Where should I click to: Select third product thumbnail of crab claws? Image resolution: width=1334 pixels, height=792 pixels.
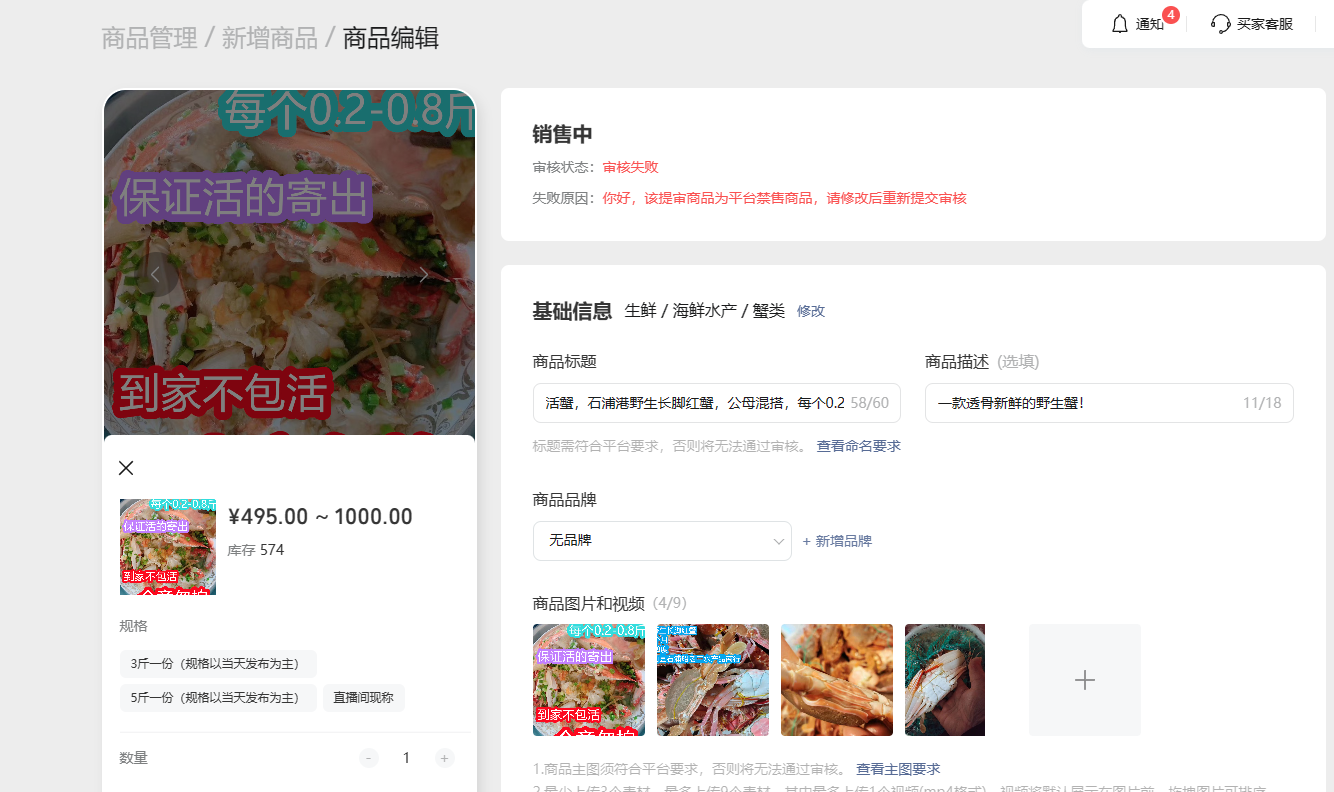coord(837,680)
